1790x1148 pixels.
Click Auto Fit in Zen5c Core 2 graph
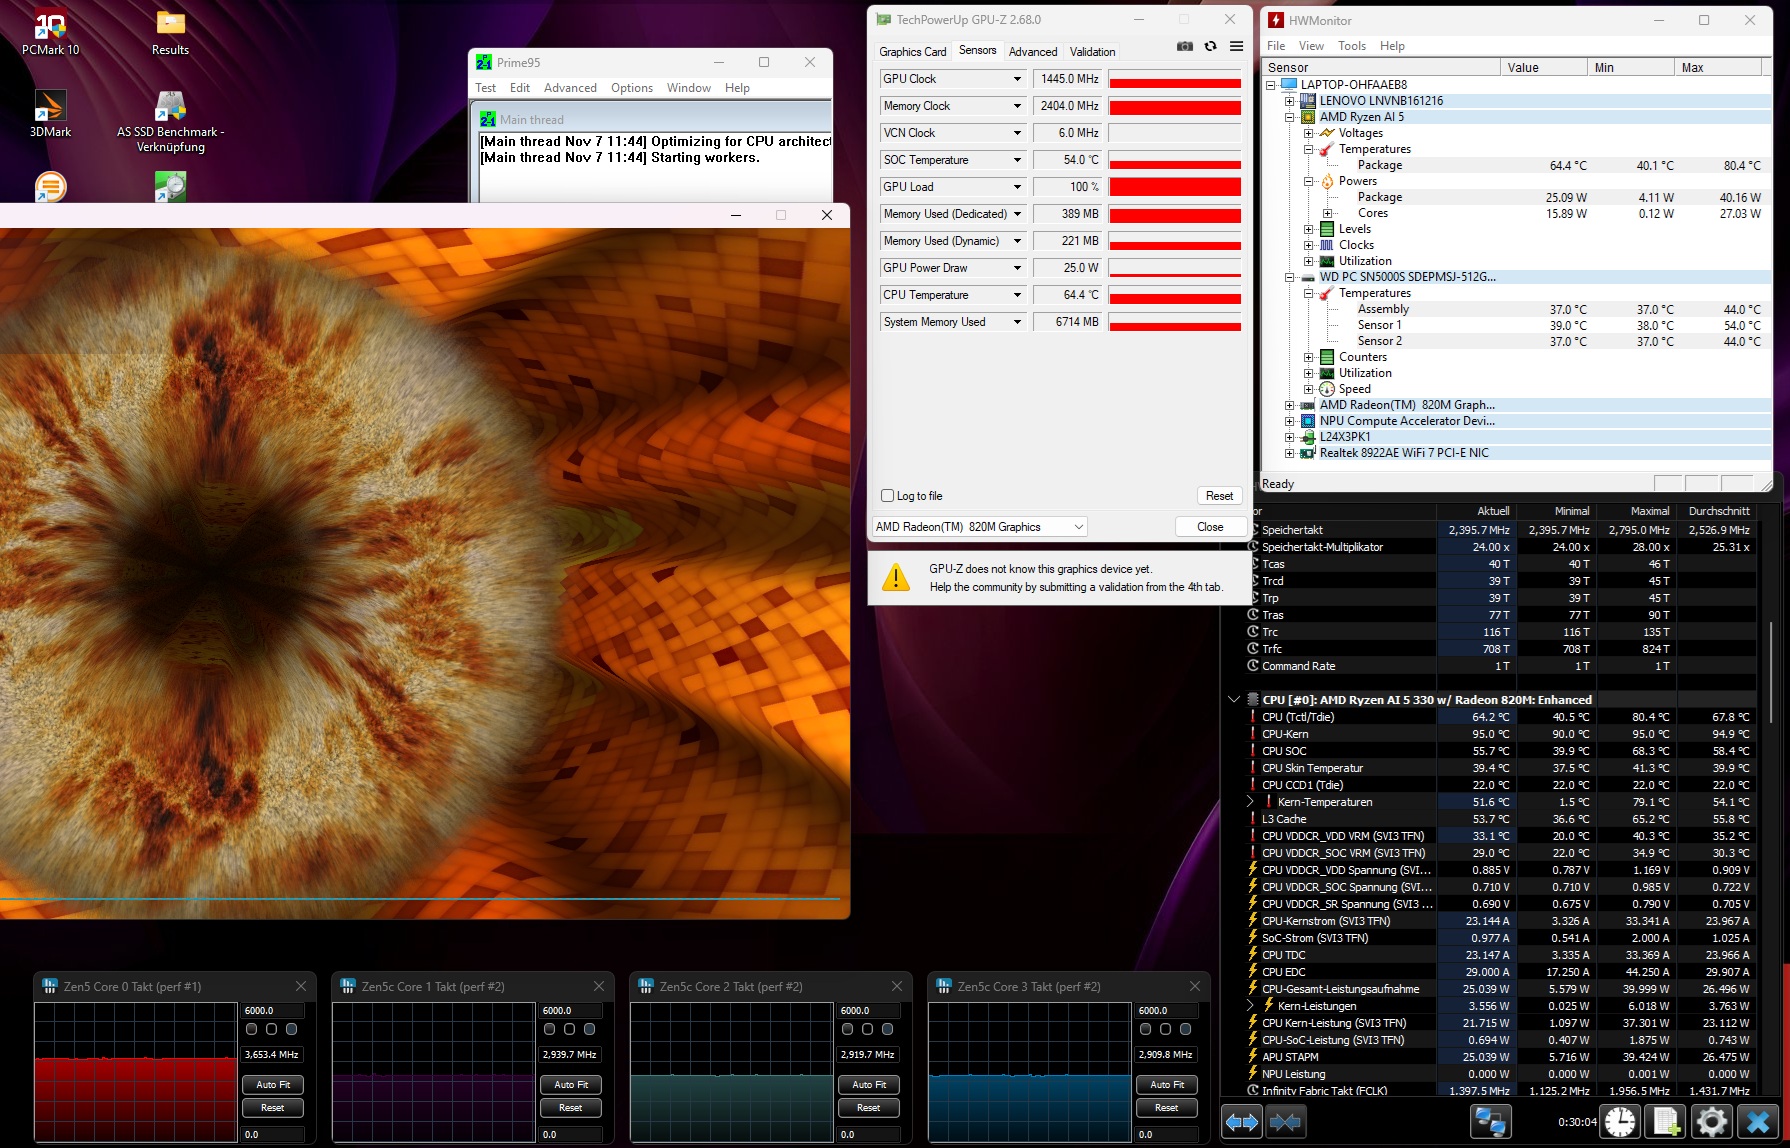[x=868, y=1085]
